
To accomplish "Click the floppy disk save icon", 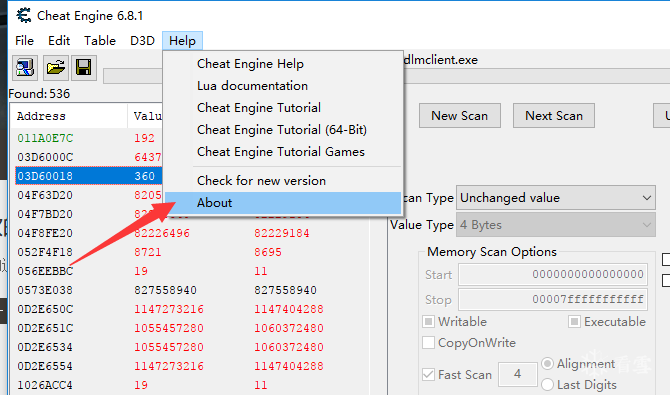I will (x=84, y=68).
